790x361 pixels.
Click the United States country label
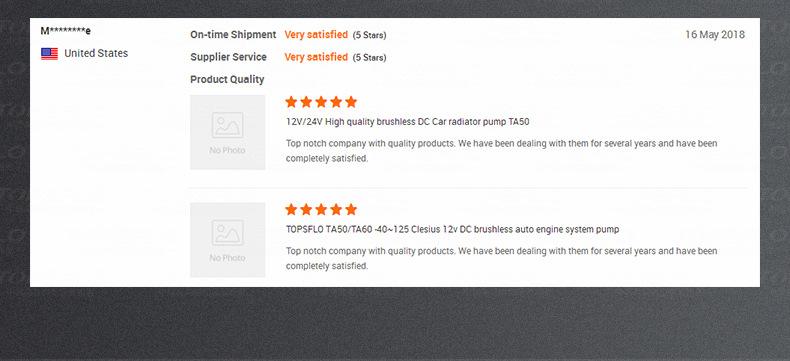[96, 53]
